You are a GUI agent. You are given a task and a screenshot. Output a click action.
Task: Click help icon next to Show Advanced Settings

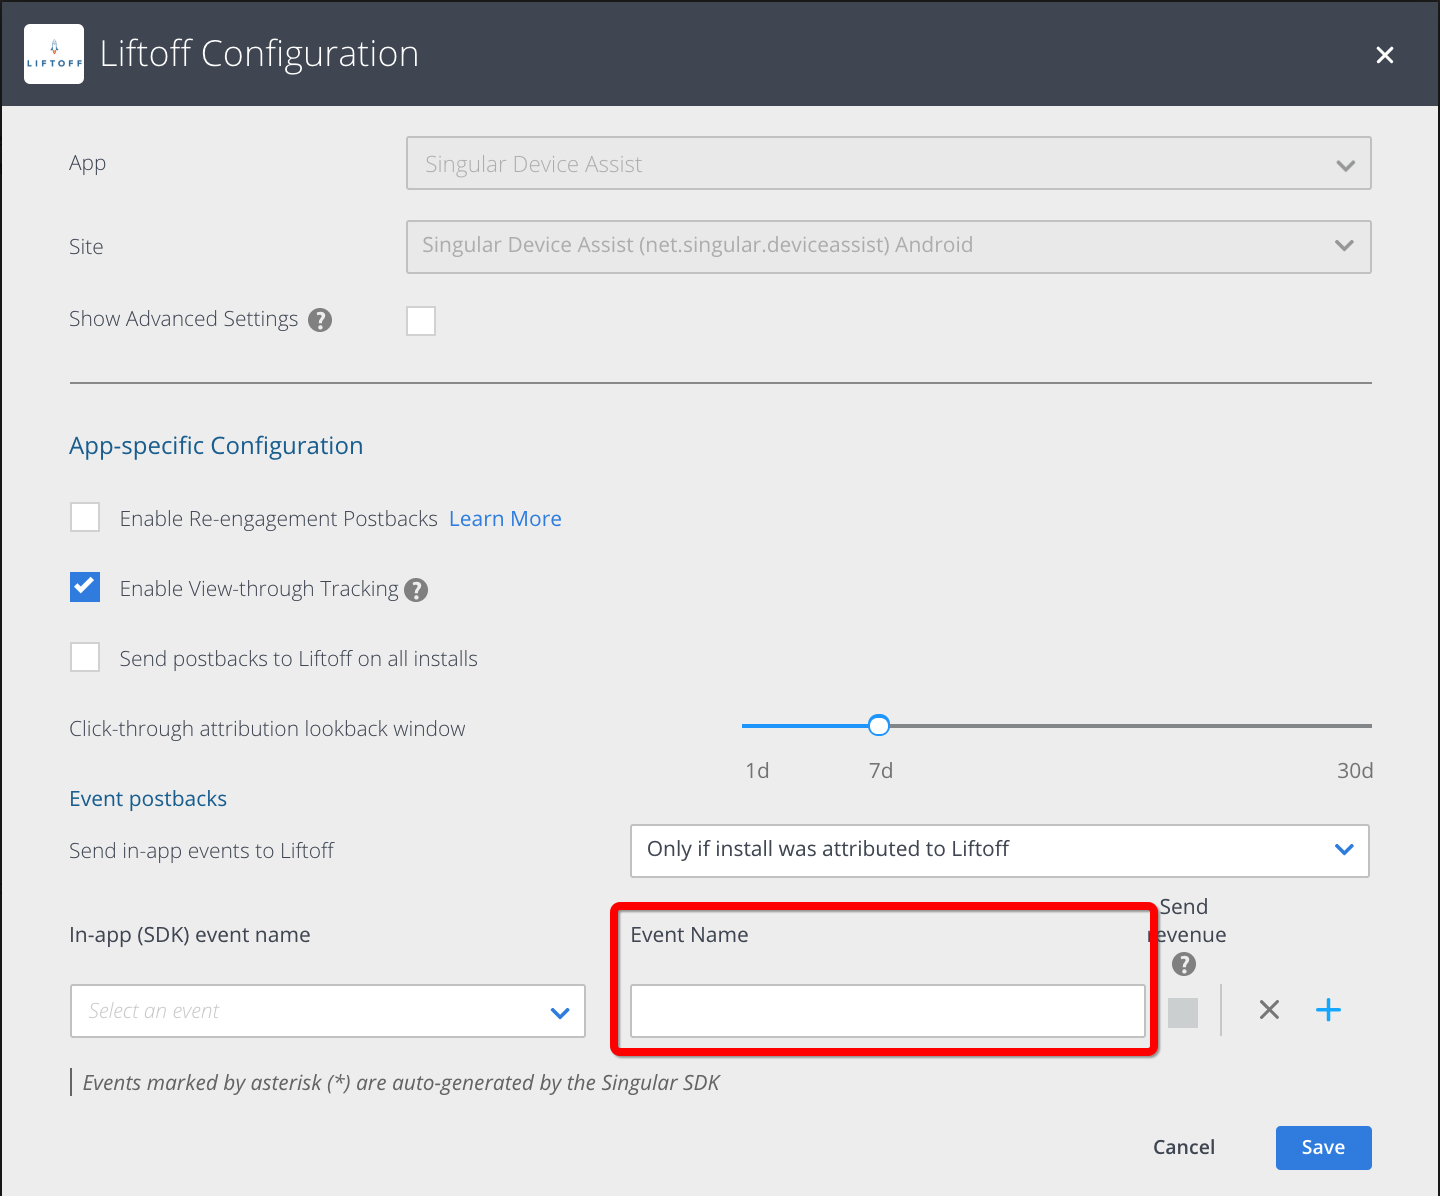click(x=320, y=320)
